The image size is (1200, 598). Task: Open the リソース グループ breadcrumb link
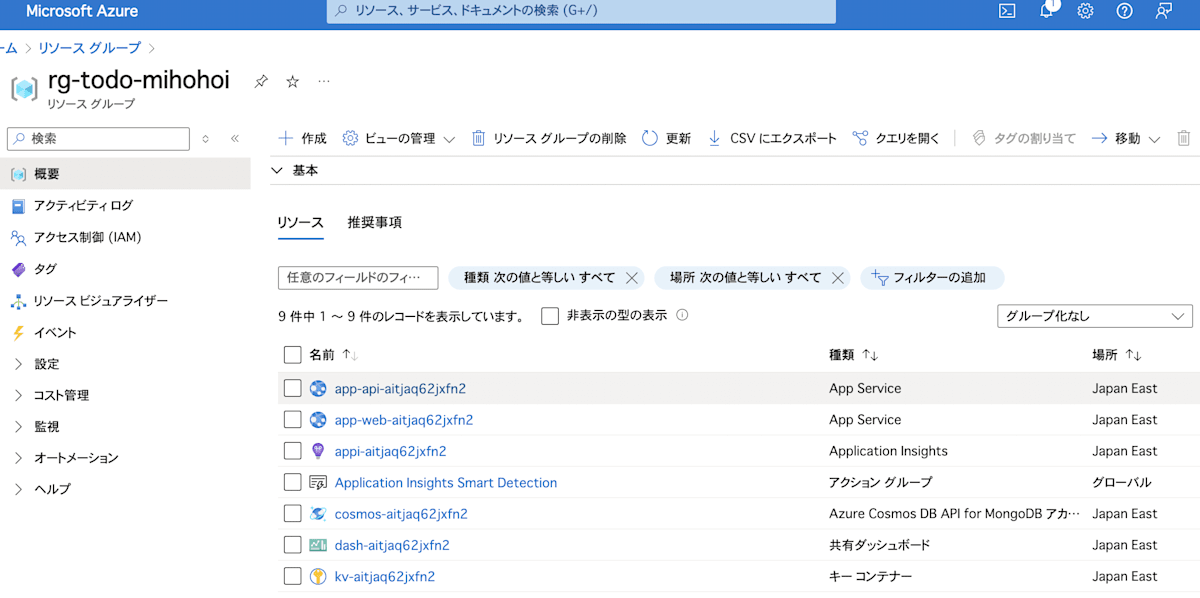(89, 48)
